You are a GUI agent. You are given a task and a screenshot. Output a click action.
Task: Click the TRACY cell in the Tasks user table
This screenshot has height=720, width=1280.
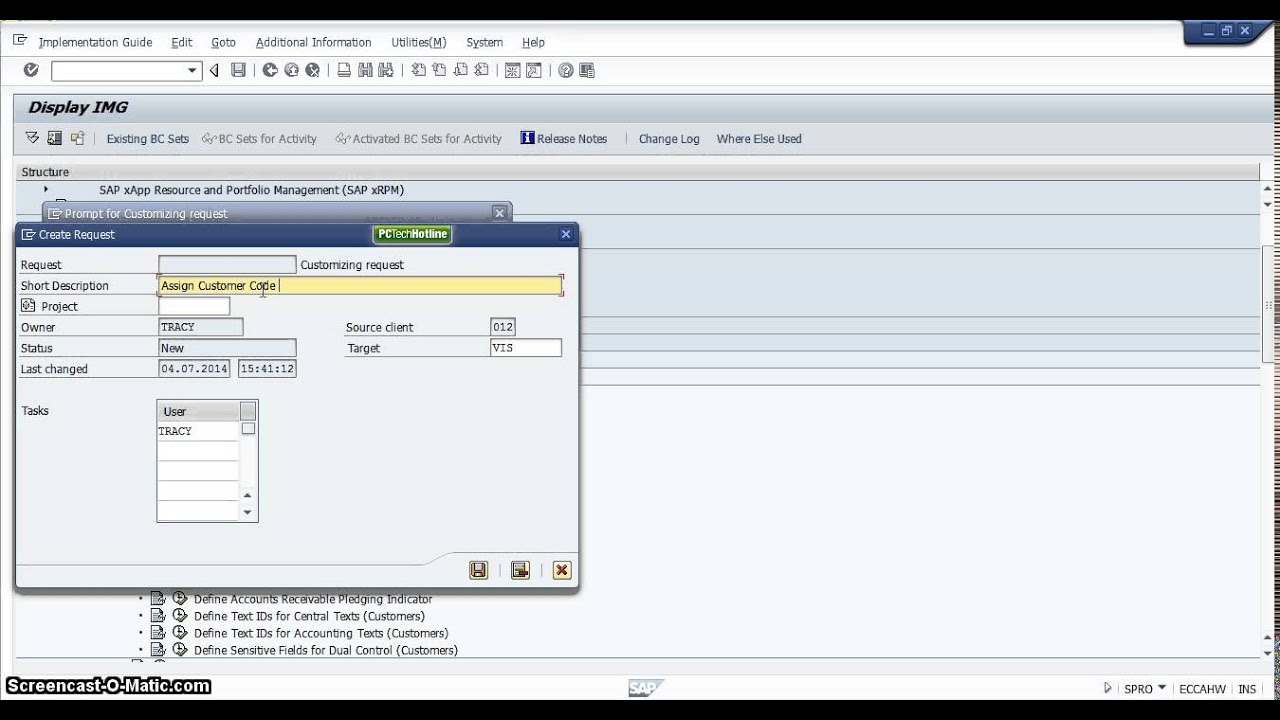click(x=198, y=431)
